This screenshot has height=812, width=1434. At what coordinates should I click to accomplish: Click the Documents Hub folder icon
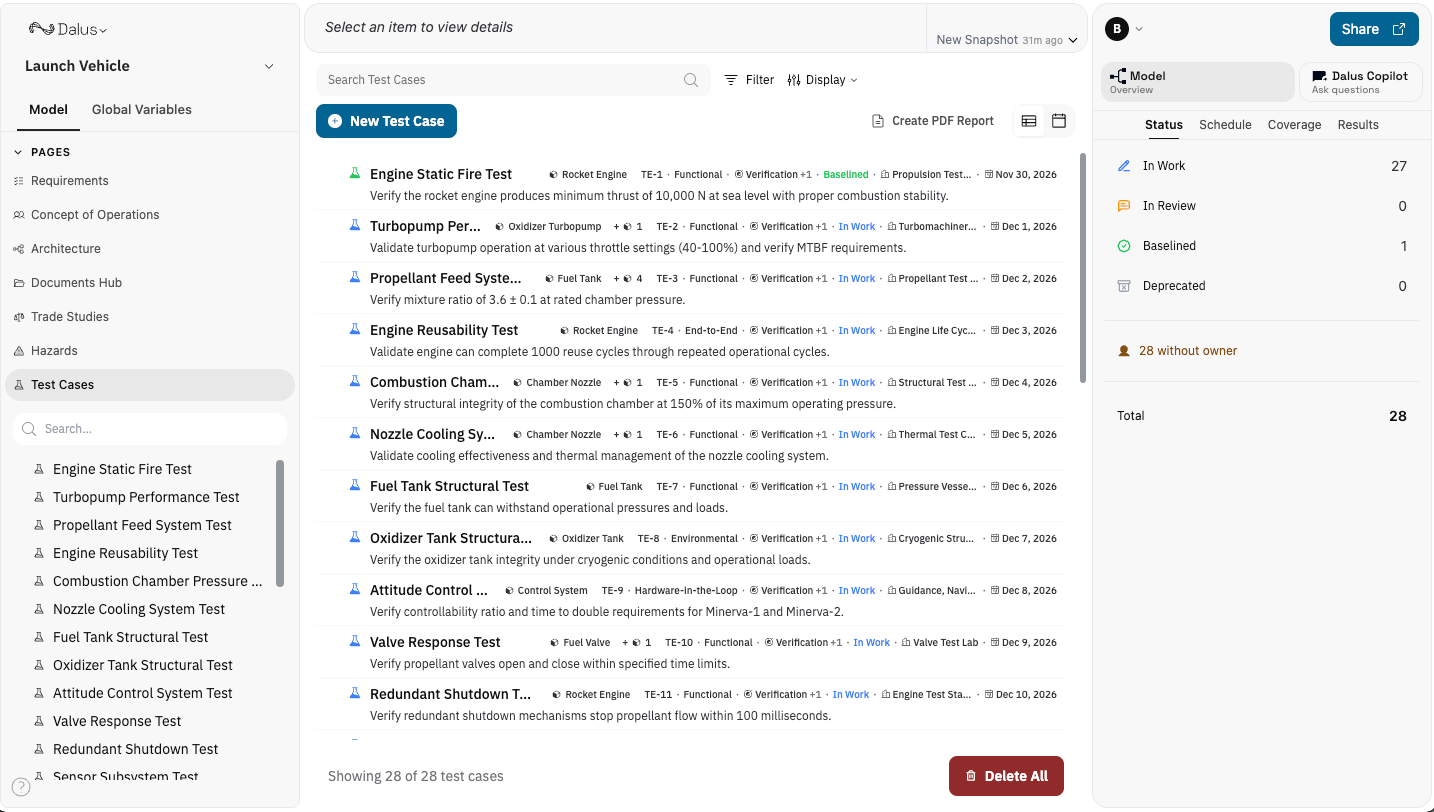[x=18, y=283]
